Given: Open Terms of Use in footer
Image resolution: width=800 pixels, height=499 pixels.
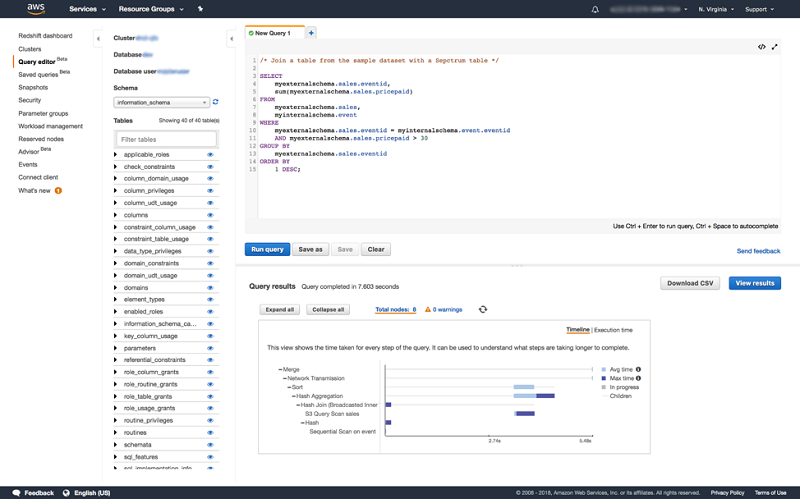Looking at the screenshot, I should pos(770,493).
